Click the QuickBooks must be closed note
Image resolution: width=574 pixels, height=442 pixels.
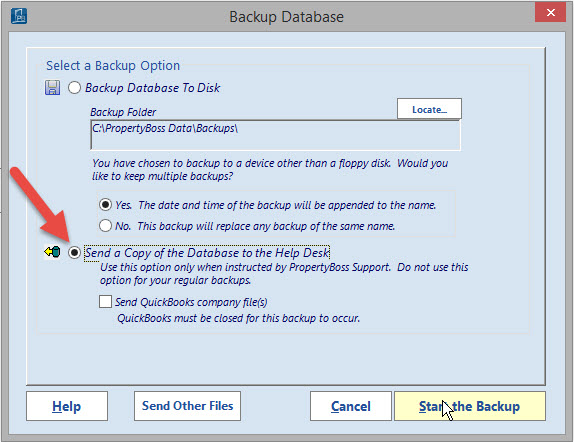[x=238, y=318]
